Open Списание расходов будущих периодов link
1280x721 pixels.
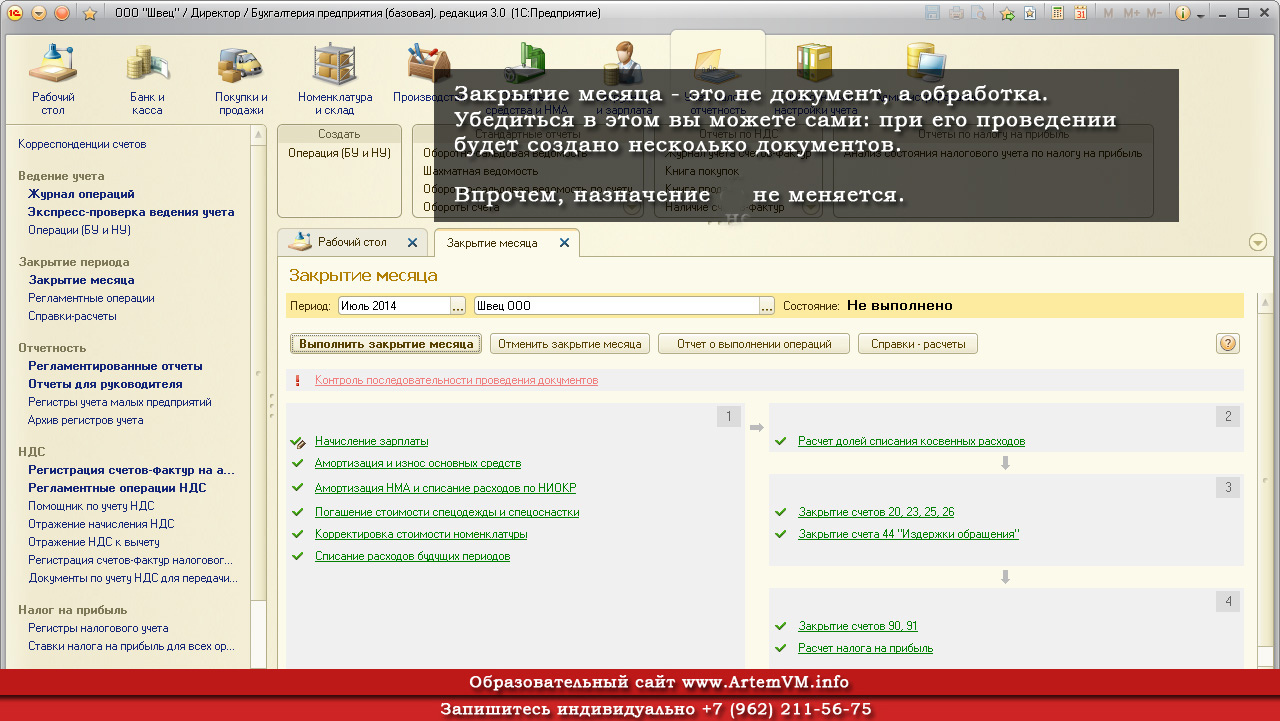412,556
